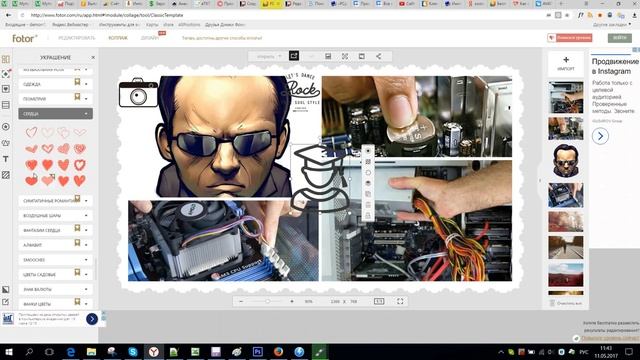640x360 pixels.
Task: Click the green sign-in button at top right
Action: (x=620, y=38)
